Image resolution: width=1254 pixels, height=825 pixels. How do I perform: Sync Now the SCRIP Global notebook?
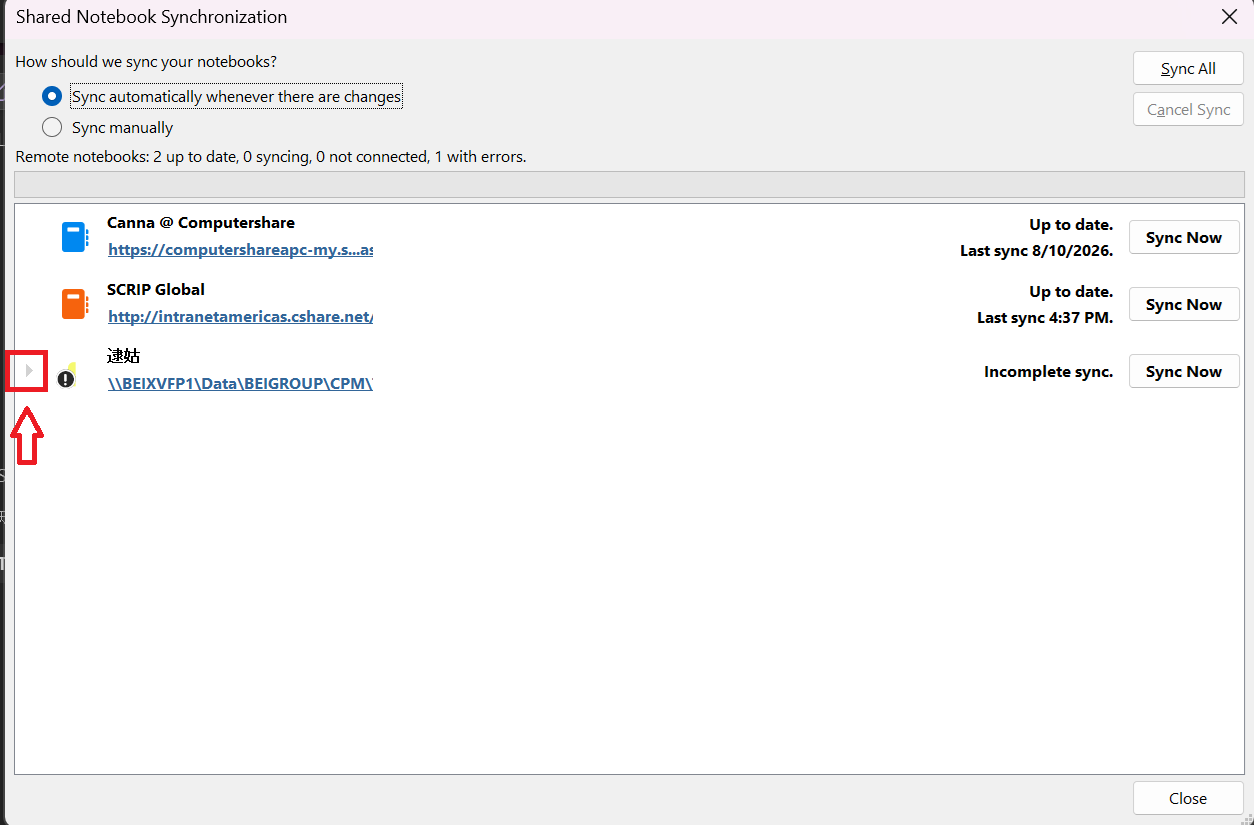click(x=1184, y=305)
